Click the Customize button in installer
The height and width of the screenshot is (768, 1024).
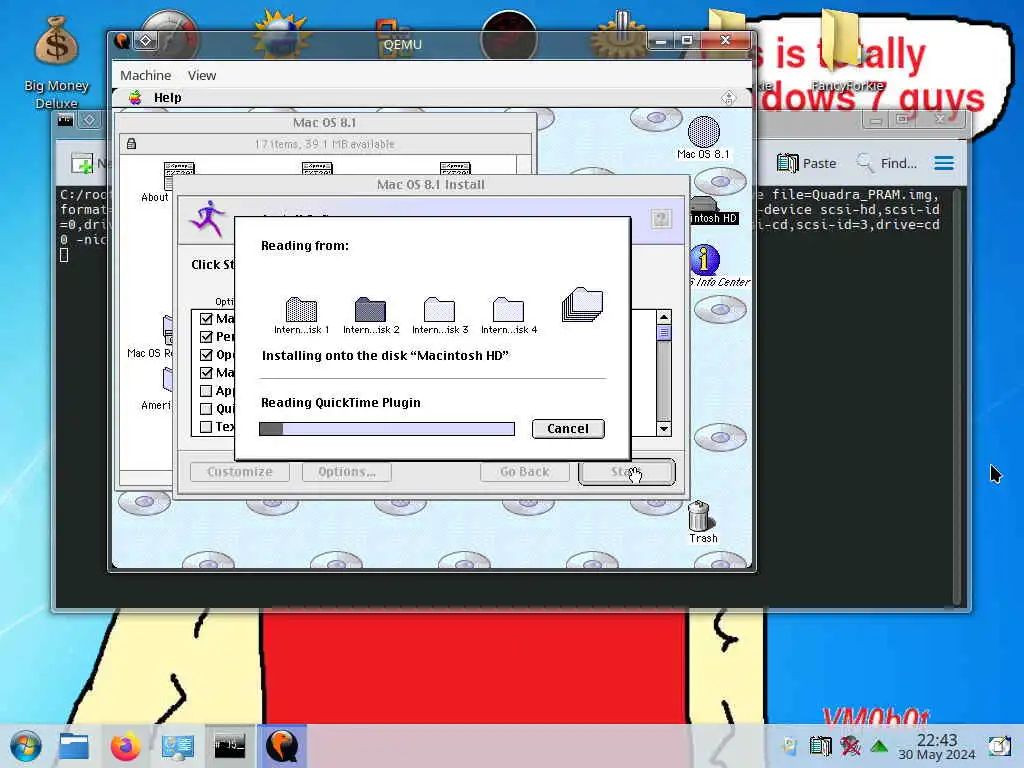point(240,472)
